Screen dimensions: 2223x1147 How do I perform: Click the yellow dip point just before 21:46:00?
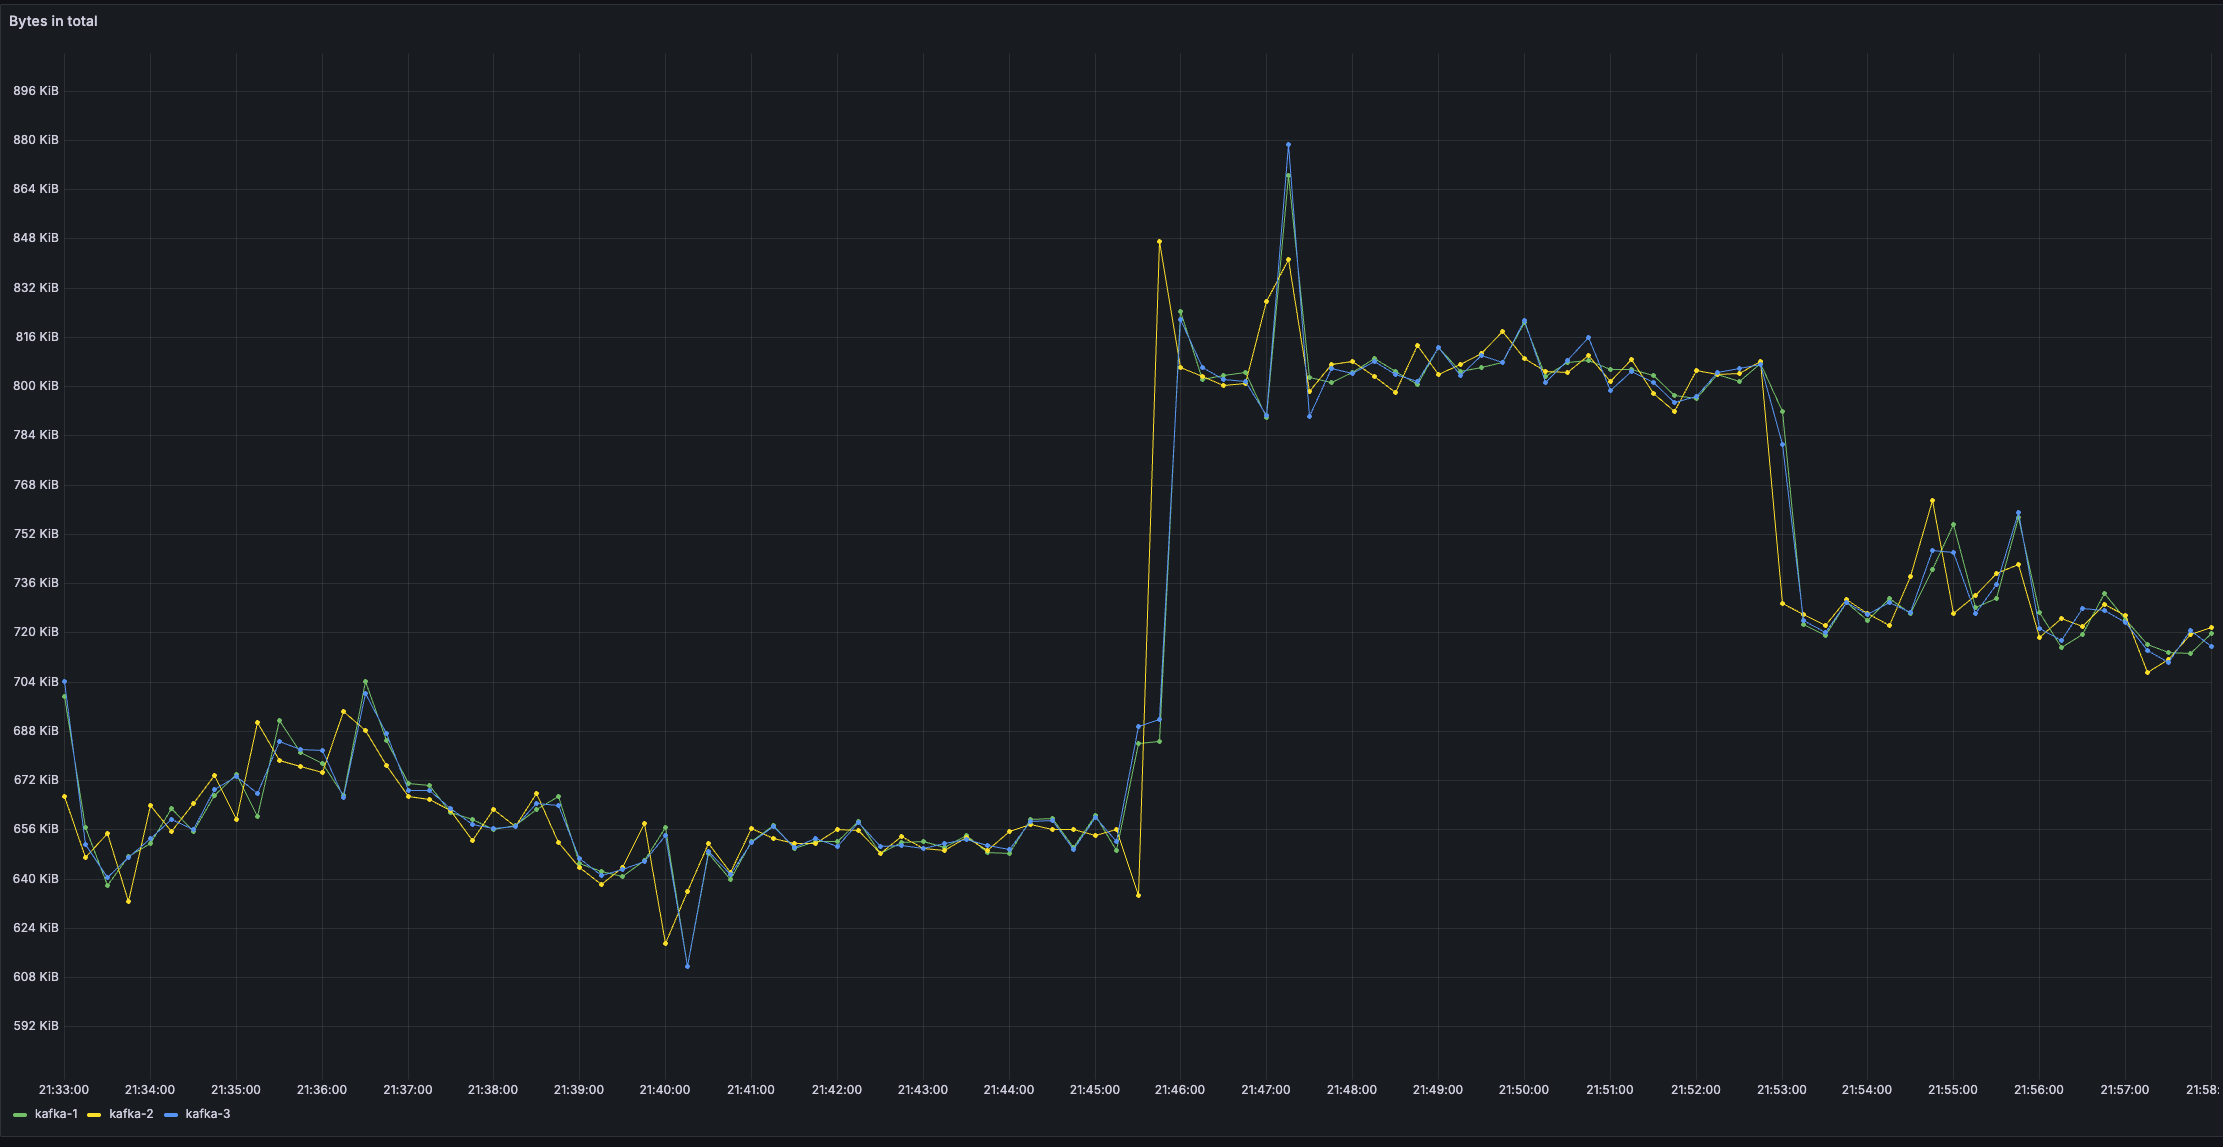click(x=1138, y=895)
